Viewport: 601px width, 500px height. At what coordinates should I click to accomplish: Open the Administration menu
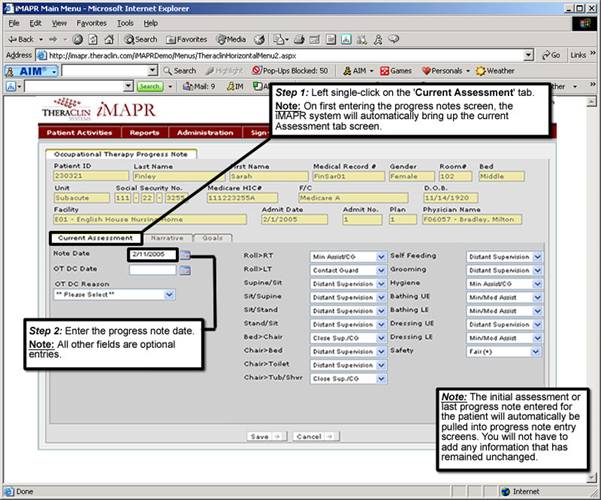(205, 133)
